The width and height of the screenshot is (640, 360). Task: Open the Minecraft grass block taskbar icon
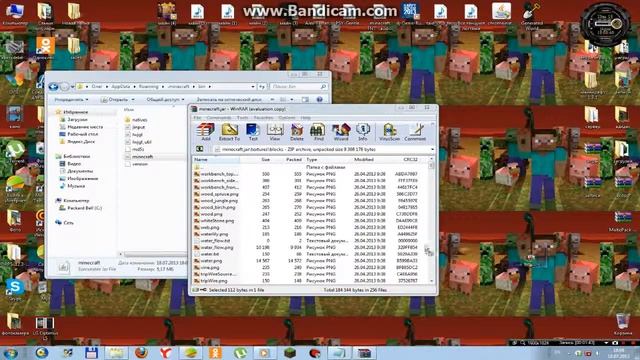tap(290, 353)
